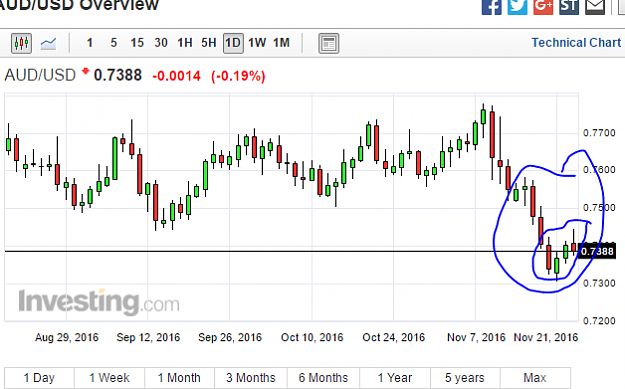Viewport: 625px width, 389px height.
Task: Click the (-0.19%) percent change
Action: (238, 76)
